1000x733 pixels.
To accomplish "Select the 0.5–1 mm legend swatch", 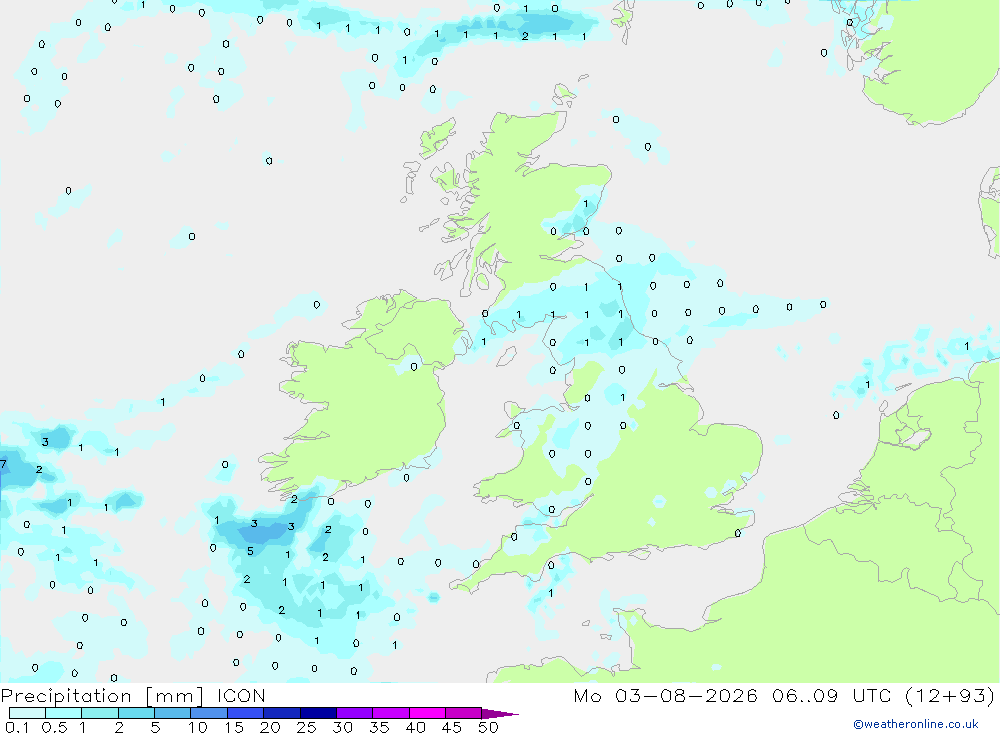I will (64, 713).
